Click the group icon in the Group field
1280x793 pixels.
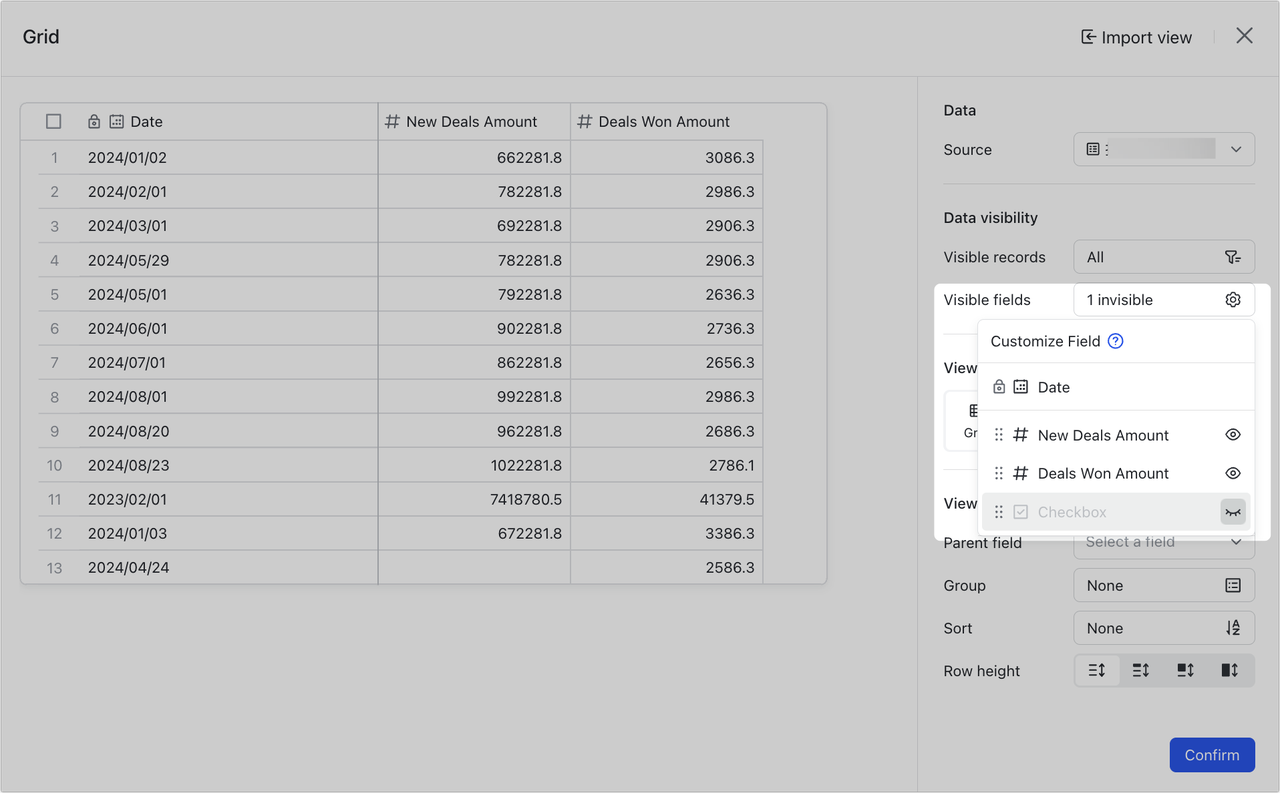point(1233,586)
